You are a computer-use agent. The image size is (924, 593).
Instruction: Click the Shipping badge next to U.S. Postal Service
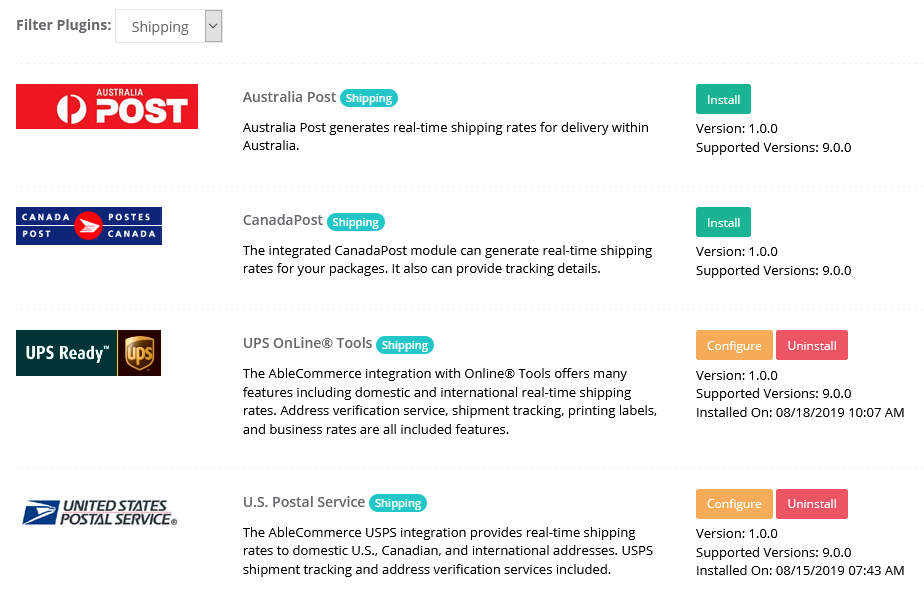coord(398,503)
